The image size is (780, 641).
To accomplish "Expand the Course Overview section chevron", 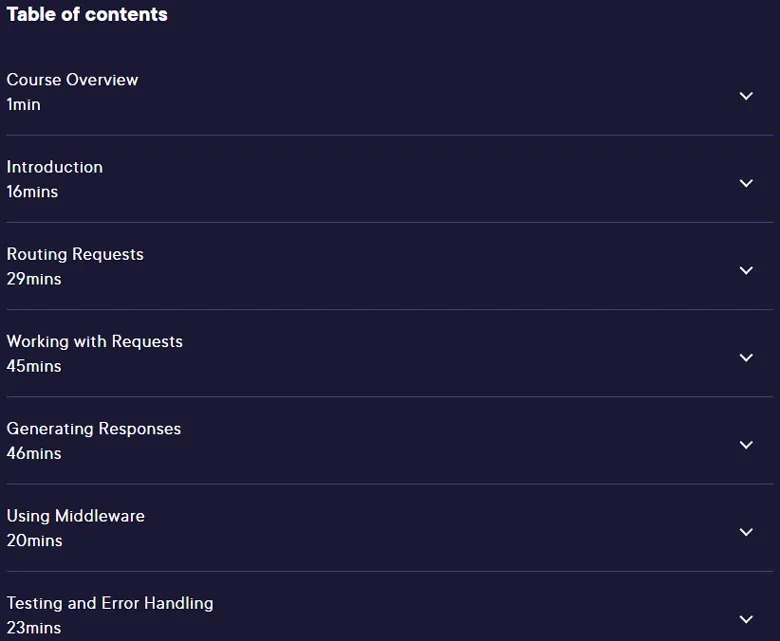I will tap(746, 96).
